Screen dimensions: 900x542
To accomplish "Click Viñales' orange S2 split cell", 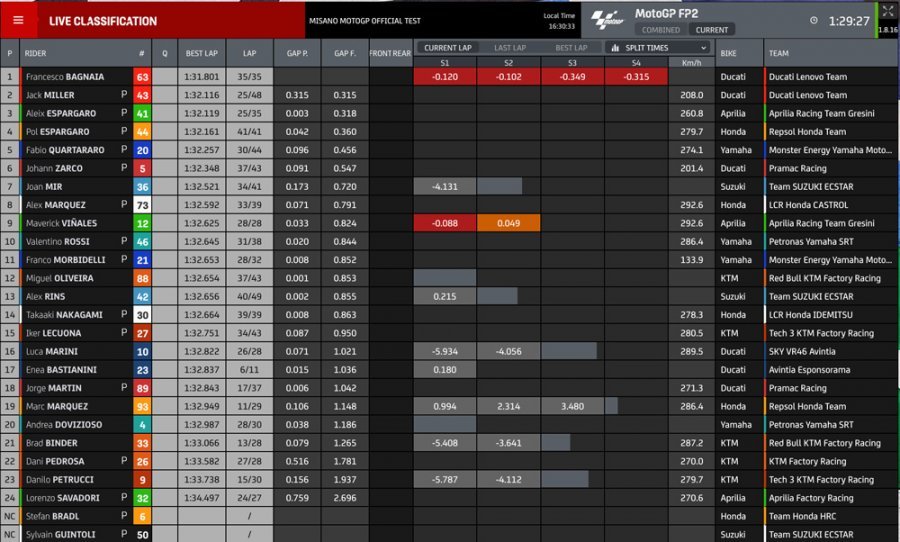I will 508,223.
